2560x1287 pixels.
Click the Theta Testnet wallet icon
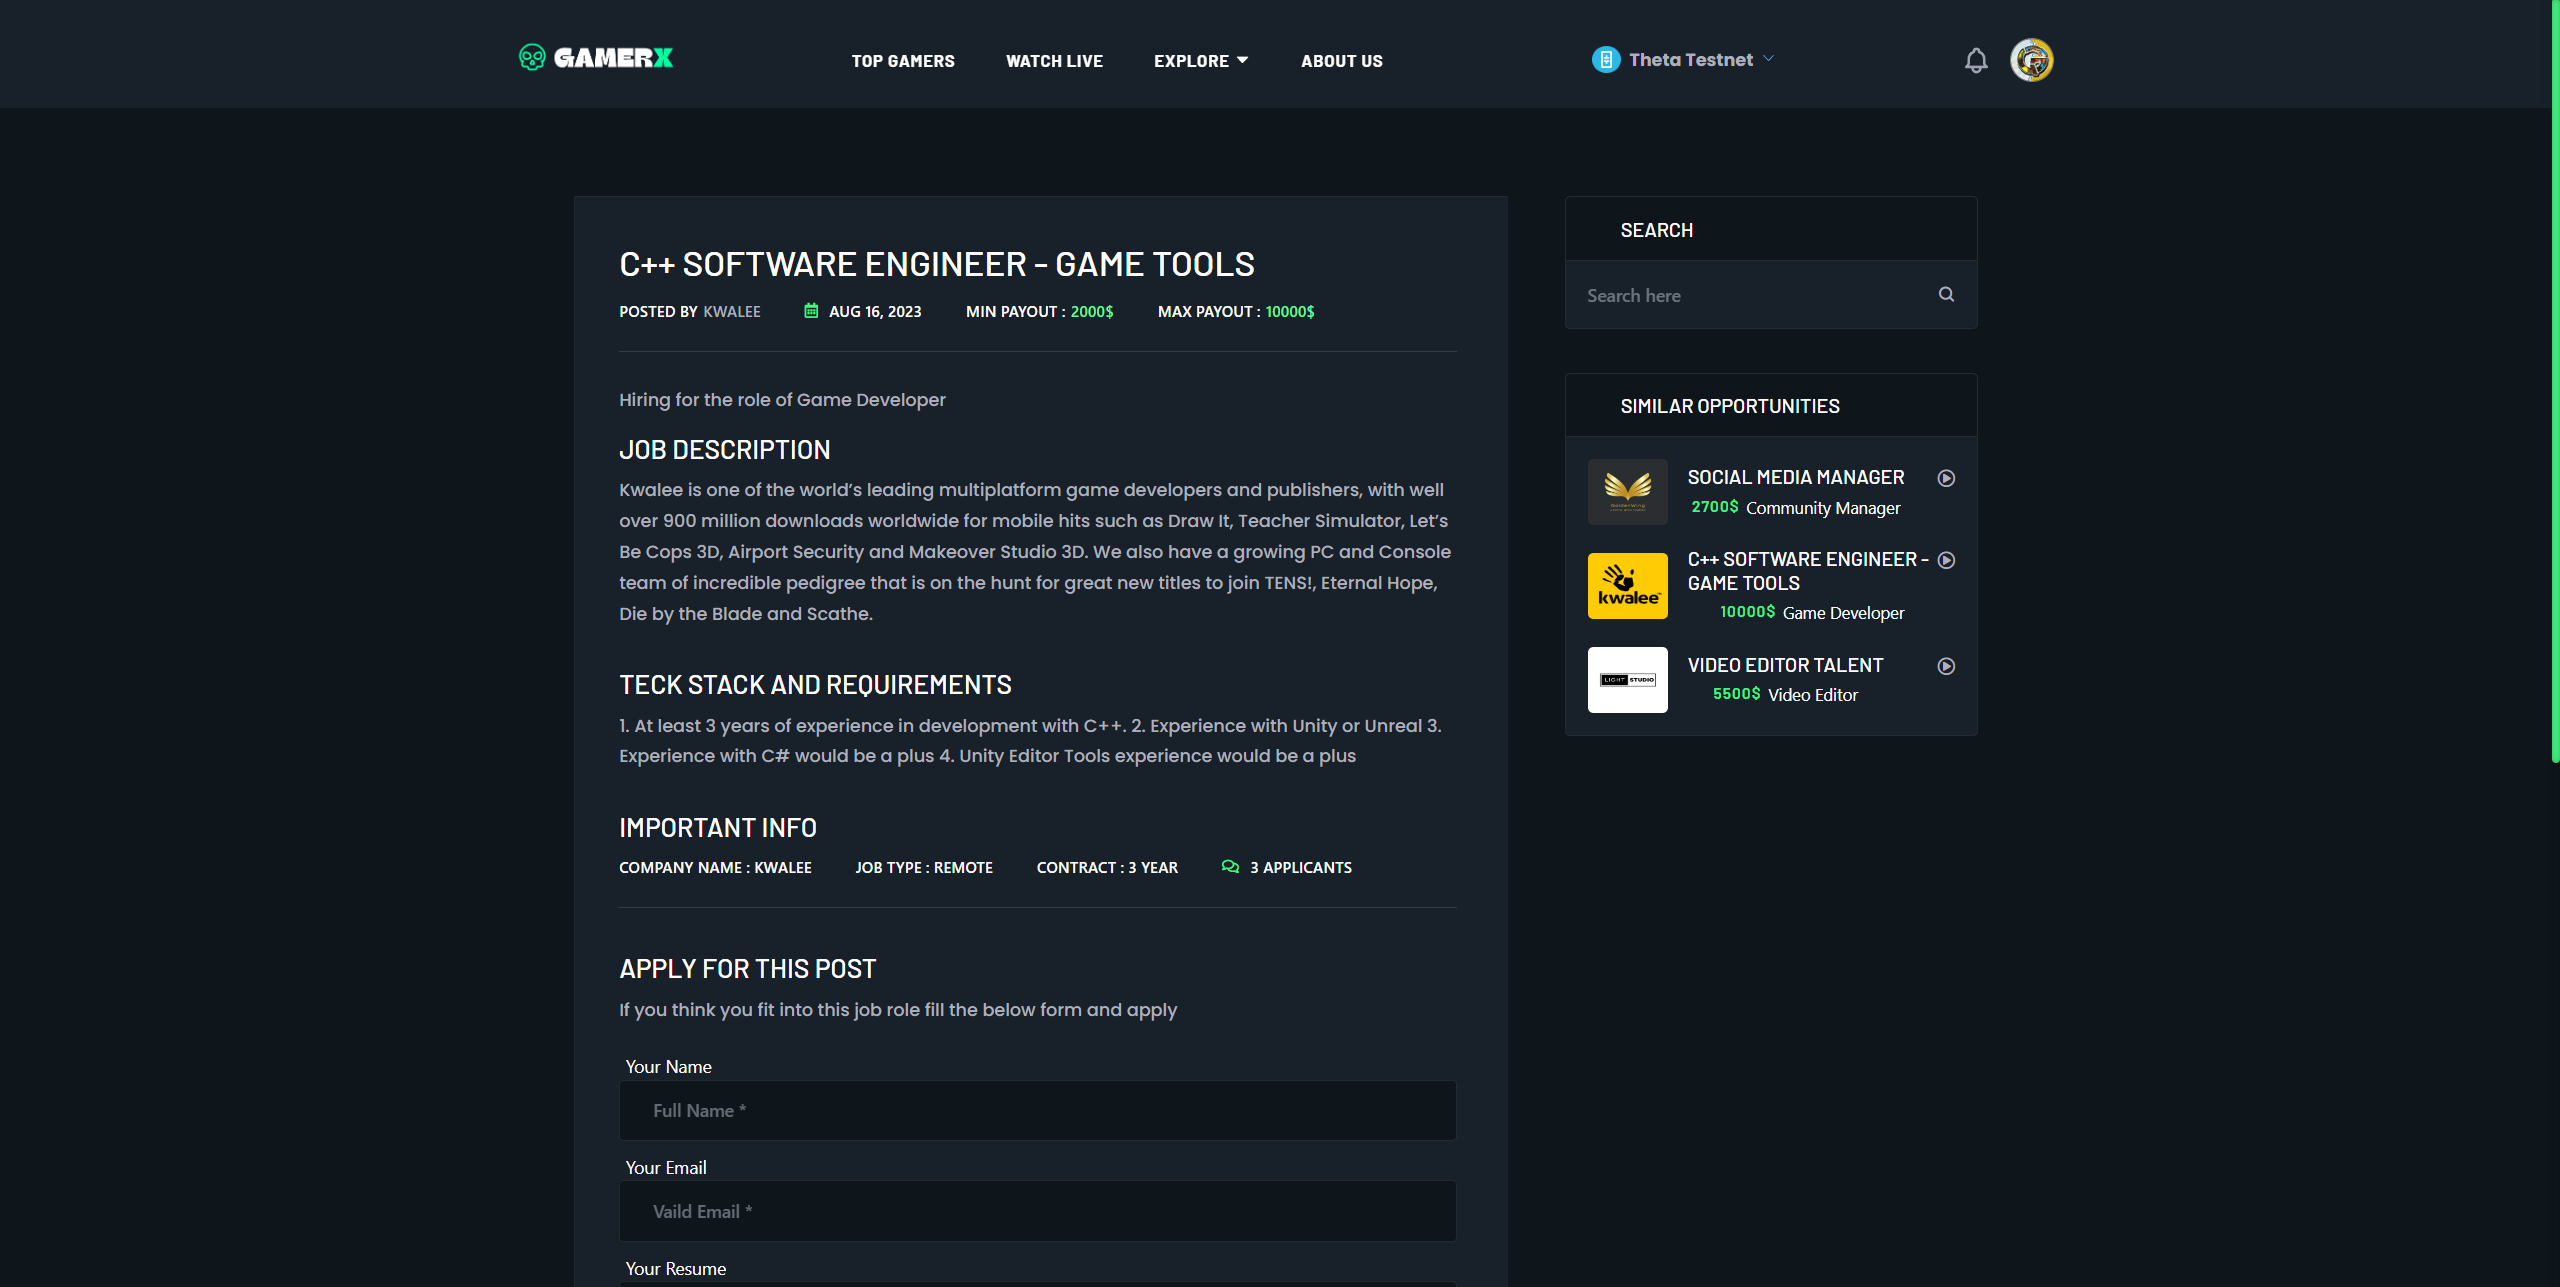(x=1605, y=59)
